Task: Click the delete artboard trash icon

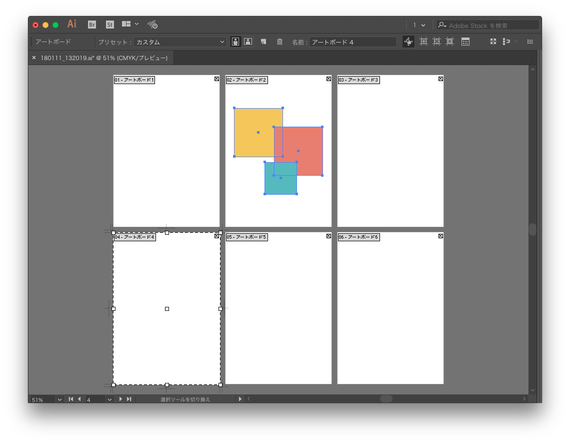Action: pyautogui.click(x=279, y=42)
